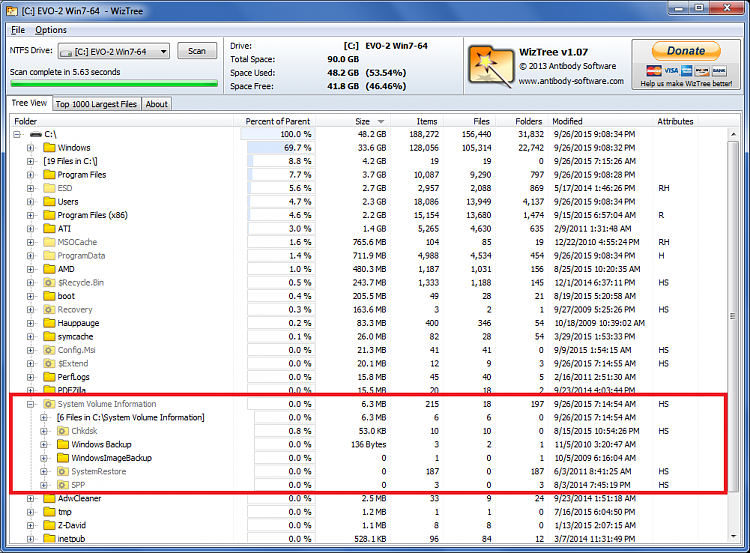
Task: Click the Recovery system folder icon
Action: [x=49, y=310]
